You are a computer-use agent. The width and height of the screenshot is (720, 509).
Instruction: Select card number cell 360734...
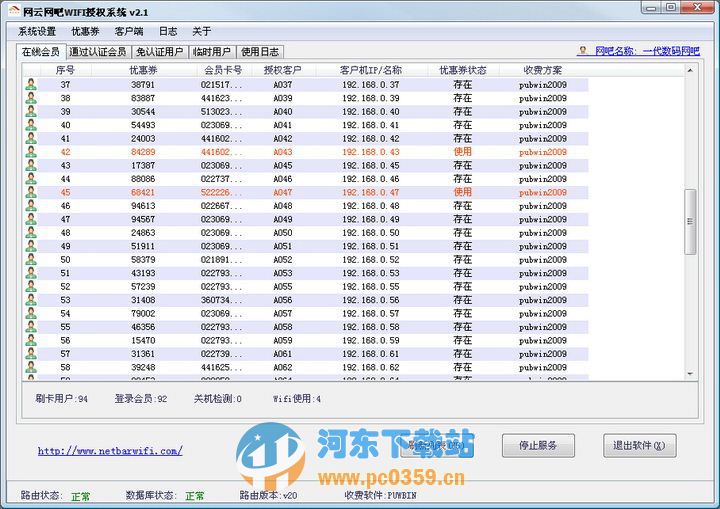[221, 300]
